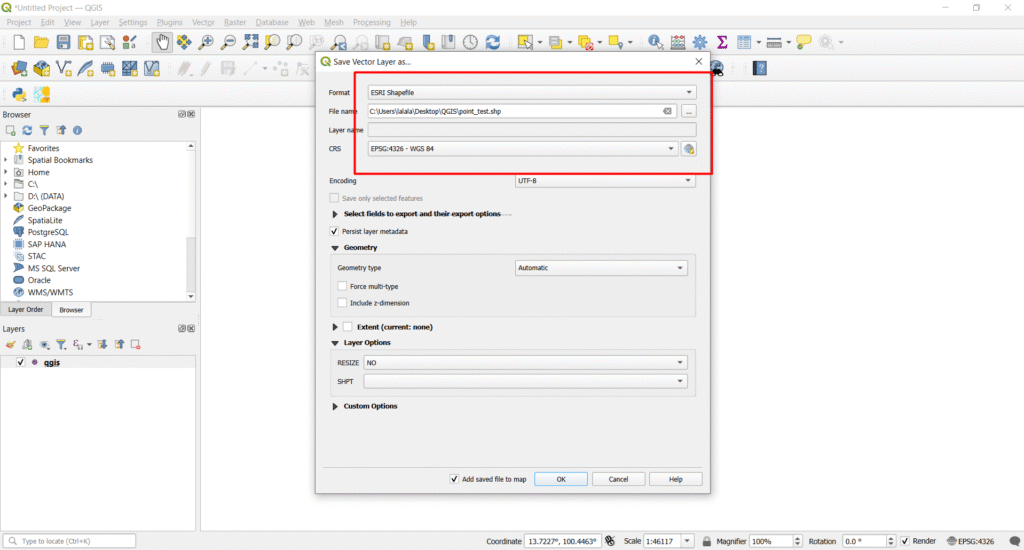Click Pan Map to Selection icon
The image size is (1024, 550).
click(x=184, y=42)
